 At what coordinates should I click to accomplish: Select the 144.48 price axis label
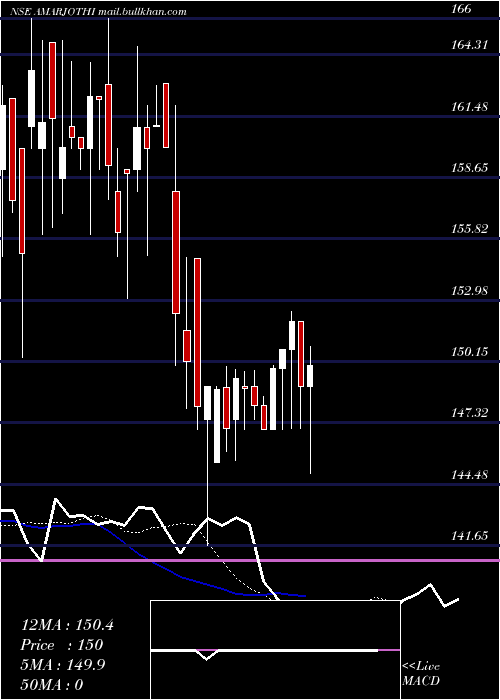(x=468, y=475)
